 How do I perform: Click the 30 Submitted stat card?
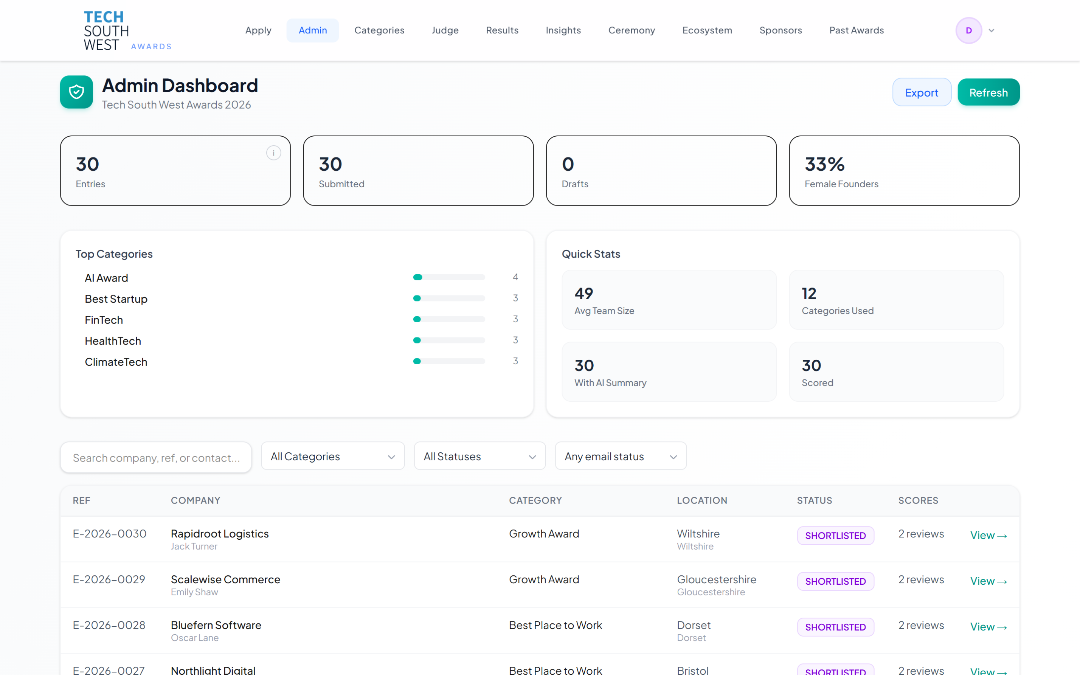coord(418,171)
